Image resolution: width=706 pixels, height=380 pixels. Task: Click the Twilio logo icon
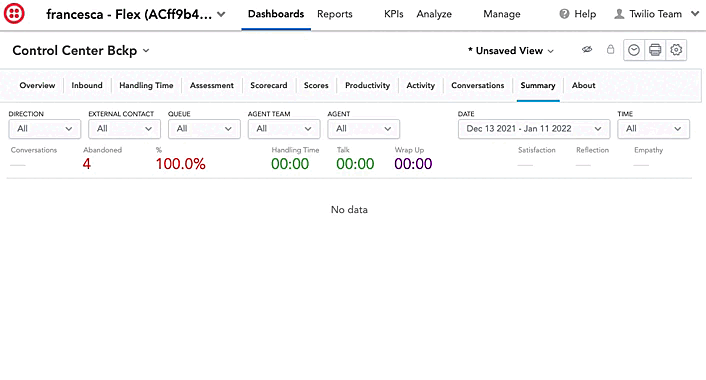14,14
